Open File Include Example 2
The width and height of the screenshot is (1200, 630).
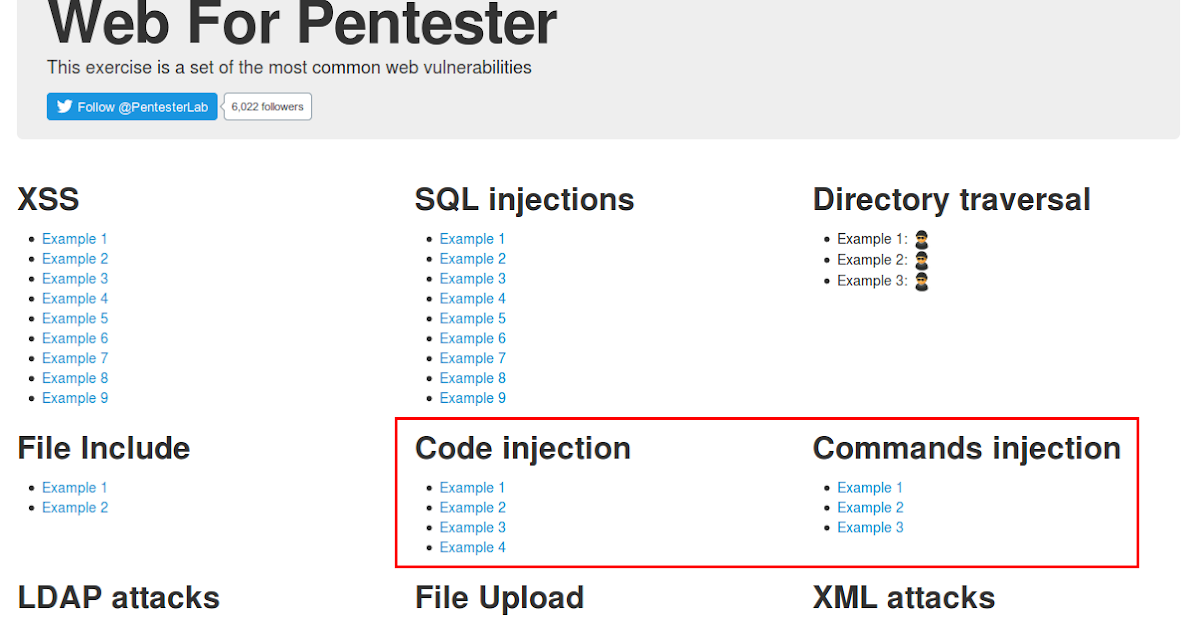coord(75,507)
